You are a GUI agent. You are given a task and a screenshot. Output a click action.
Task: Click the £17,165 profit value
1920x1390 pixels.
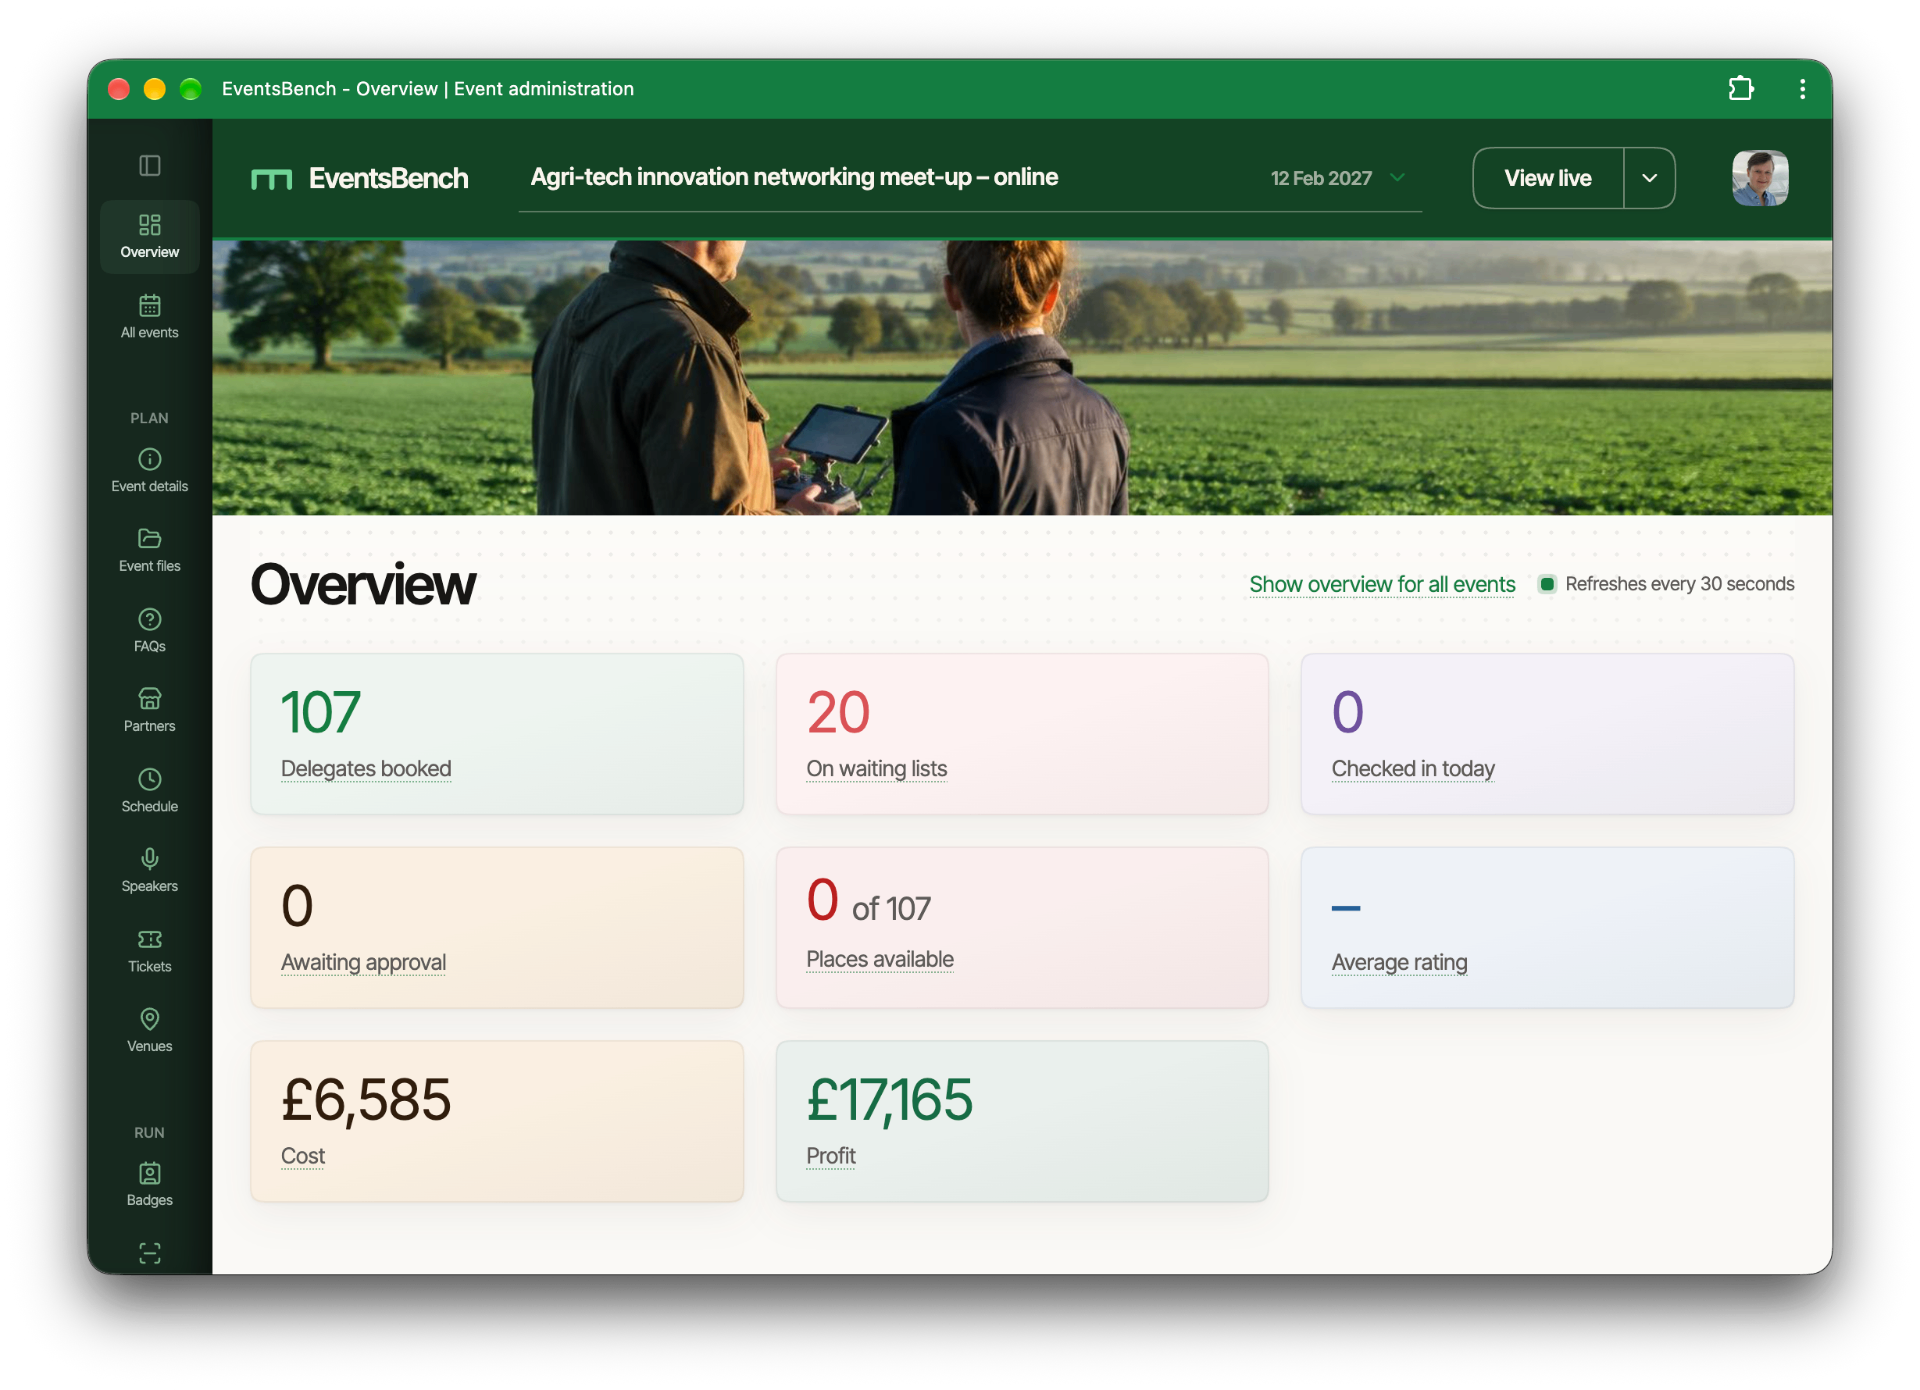tap(889, 1100)
